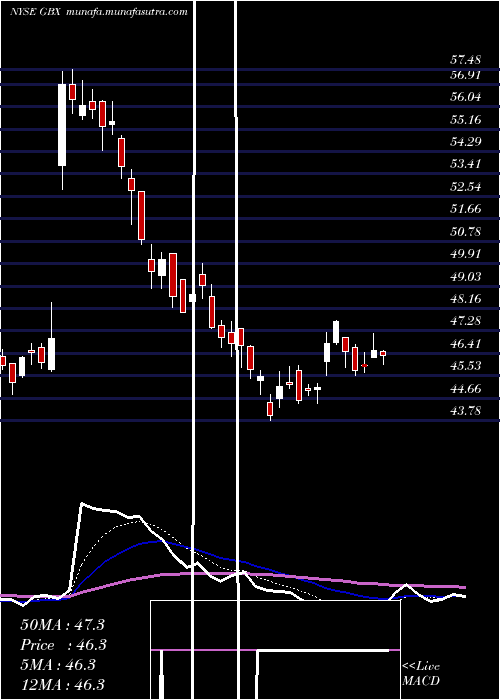Click the 56.91 price axis label
Viewport: 500px width, 700px height.
pos(465,75)
